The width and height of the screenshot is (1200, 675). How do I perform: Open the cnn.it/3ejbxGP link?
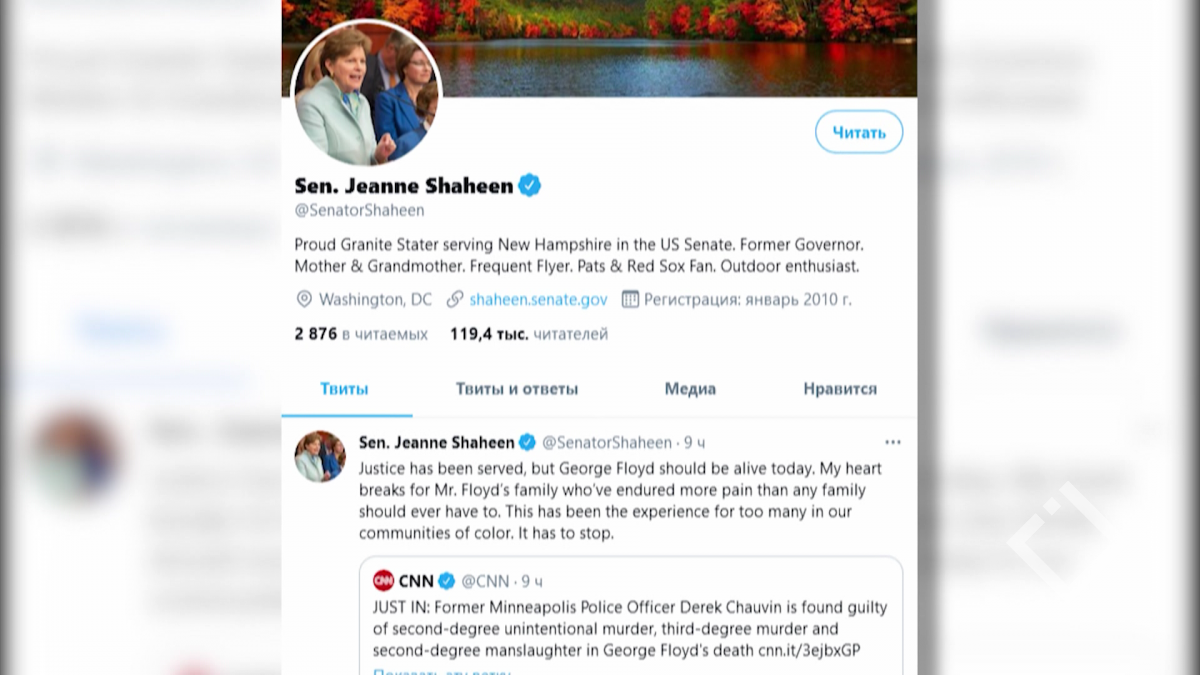pyautogui.click(x=812, y=651)
